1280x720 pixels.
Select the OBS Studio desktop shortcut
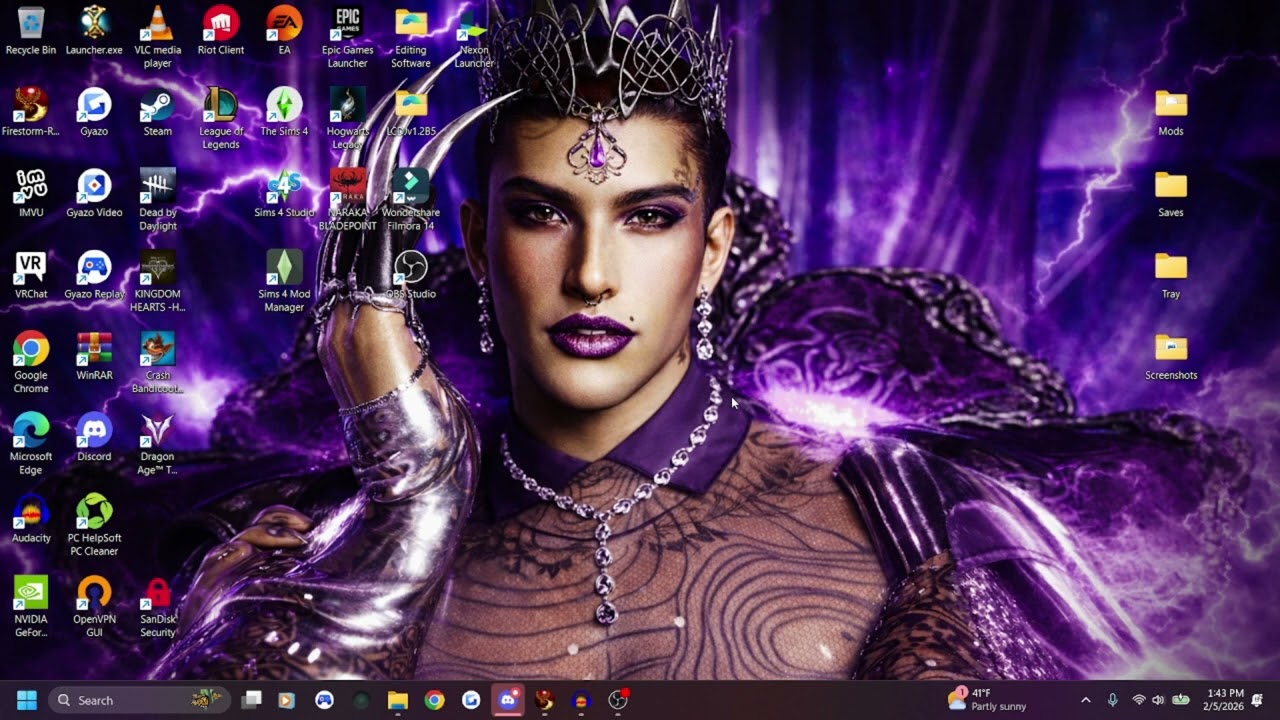tap(411, 275)
